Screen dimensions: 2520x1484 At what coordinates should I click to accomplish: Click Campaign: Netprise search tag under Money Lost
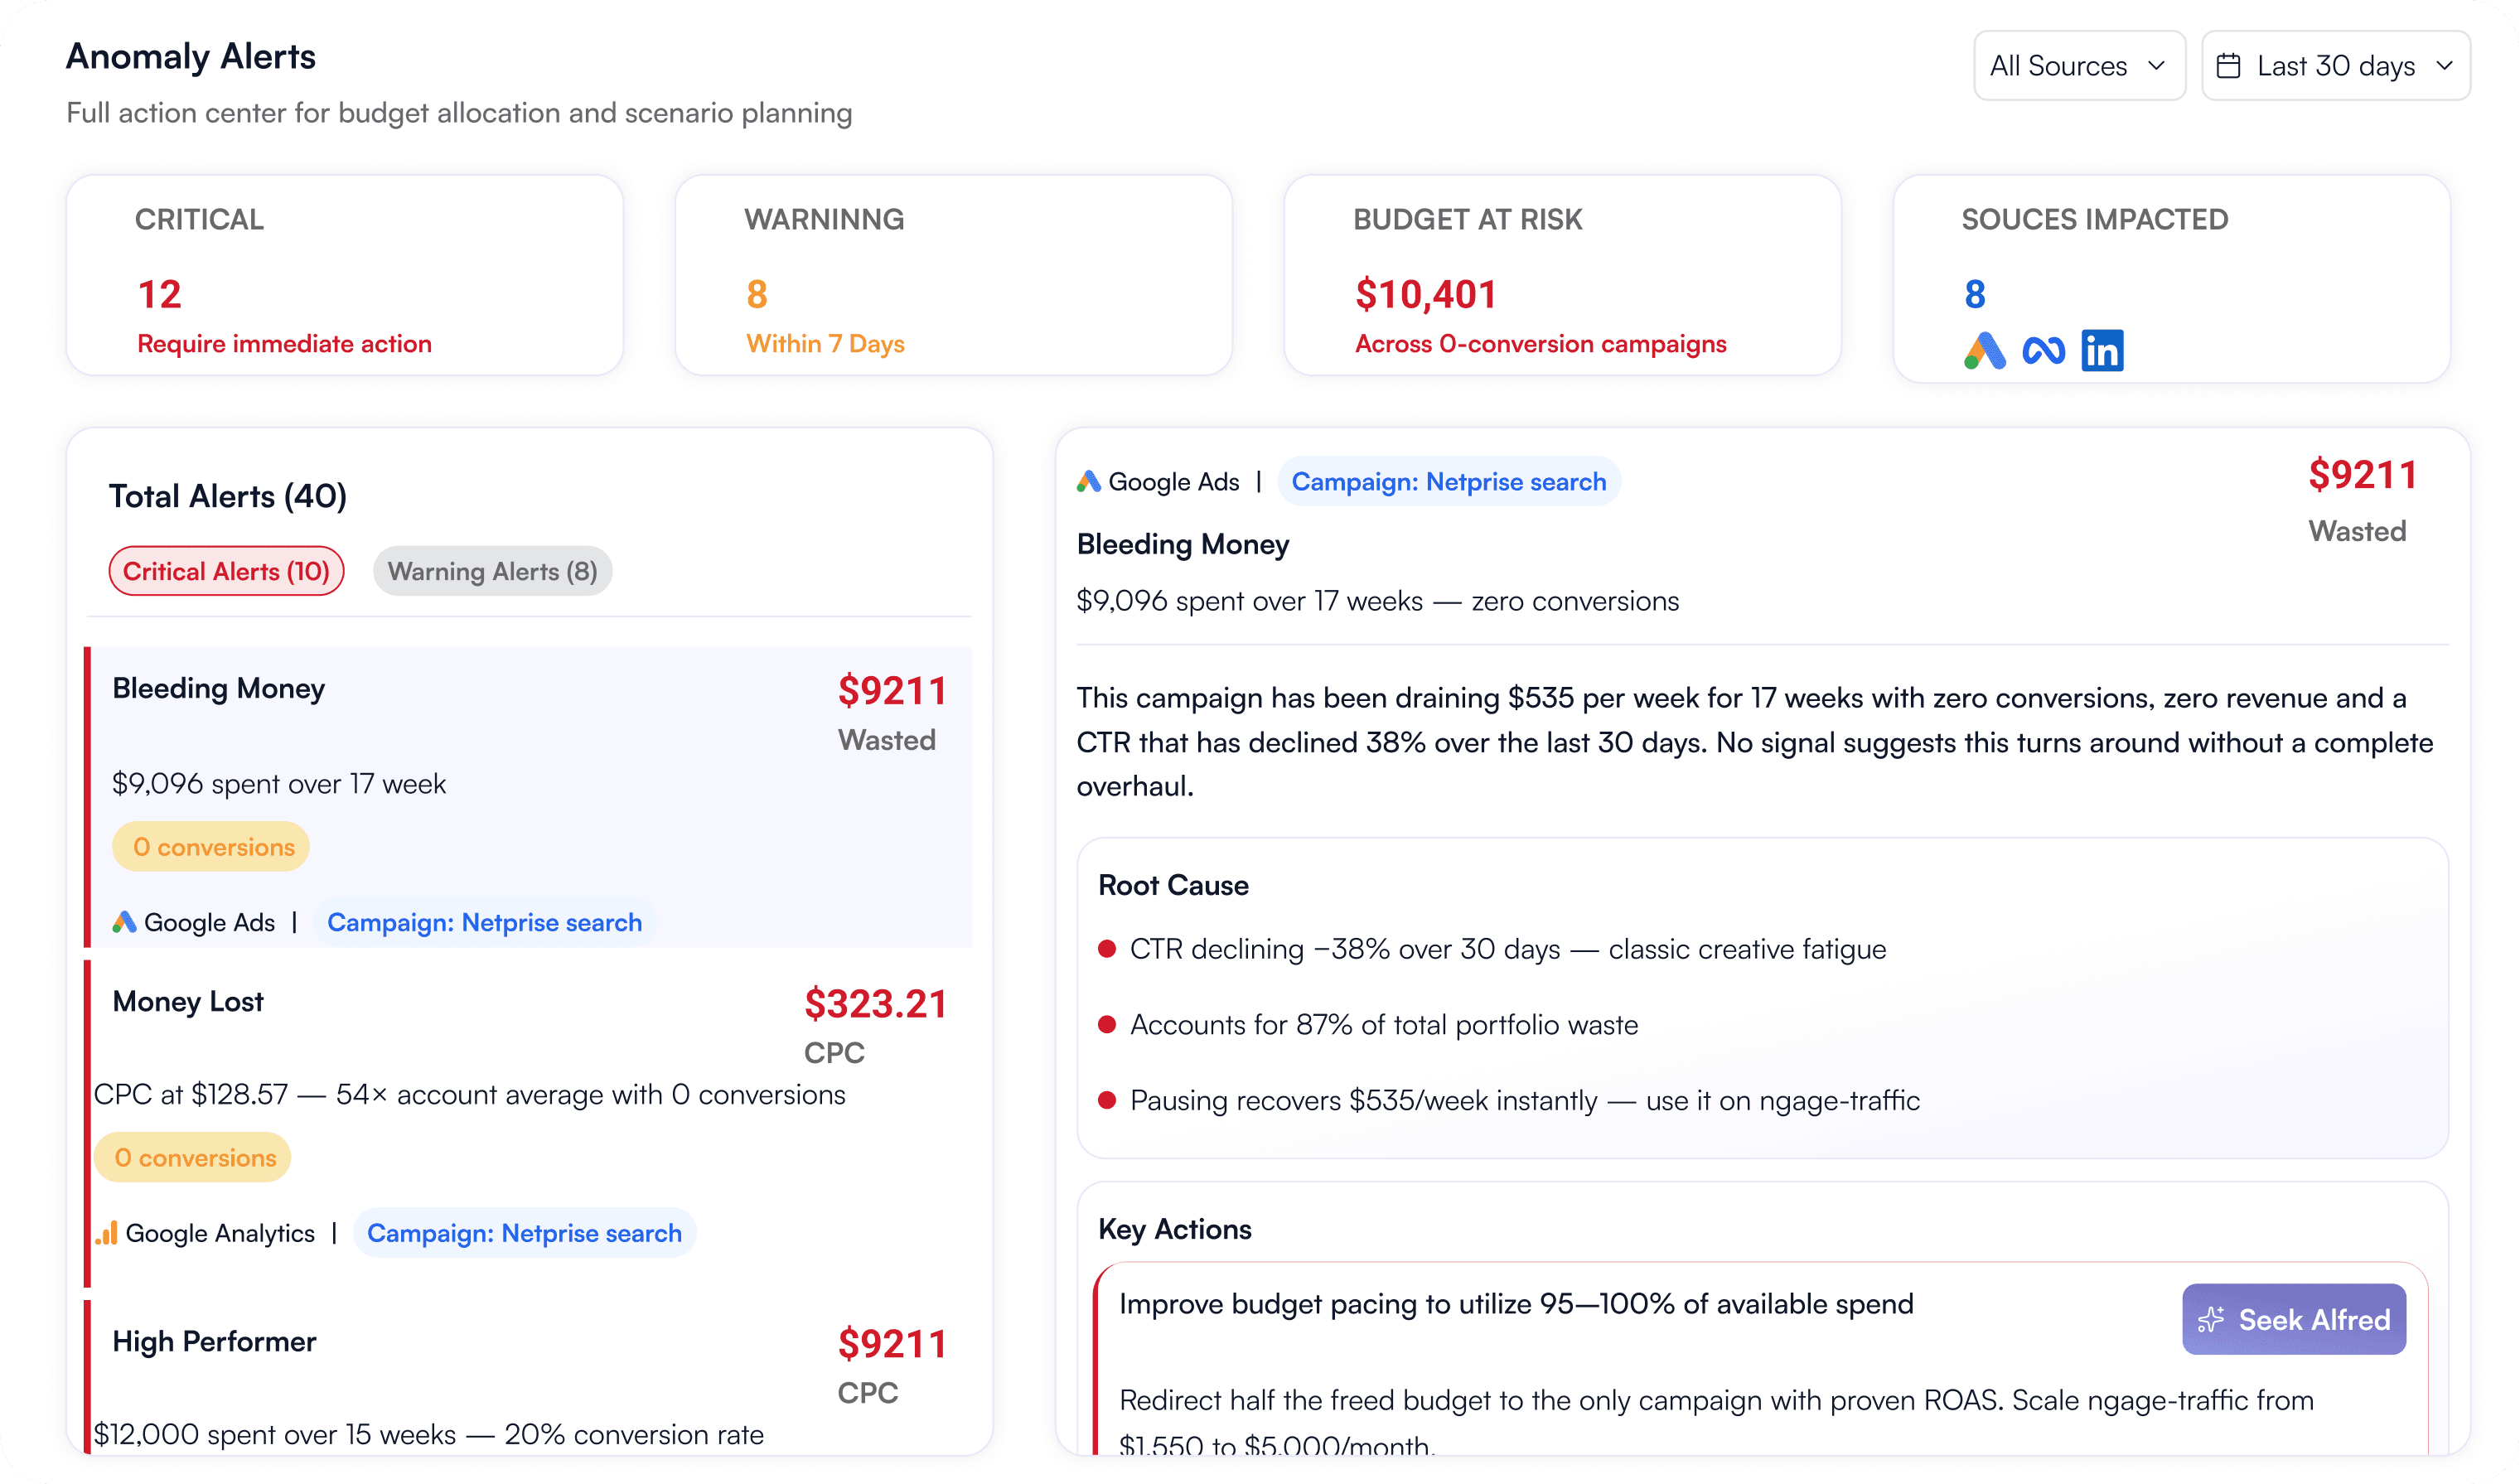pyautogui.click(x=524, y=1233)
